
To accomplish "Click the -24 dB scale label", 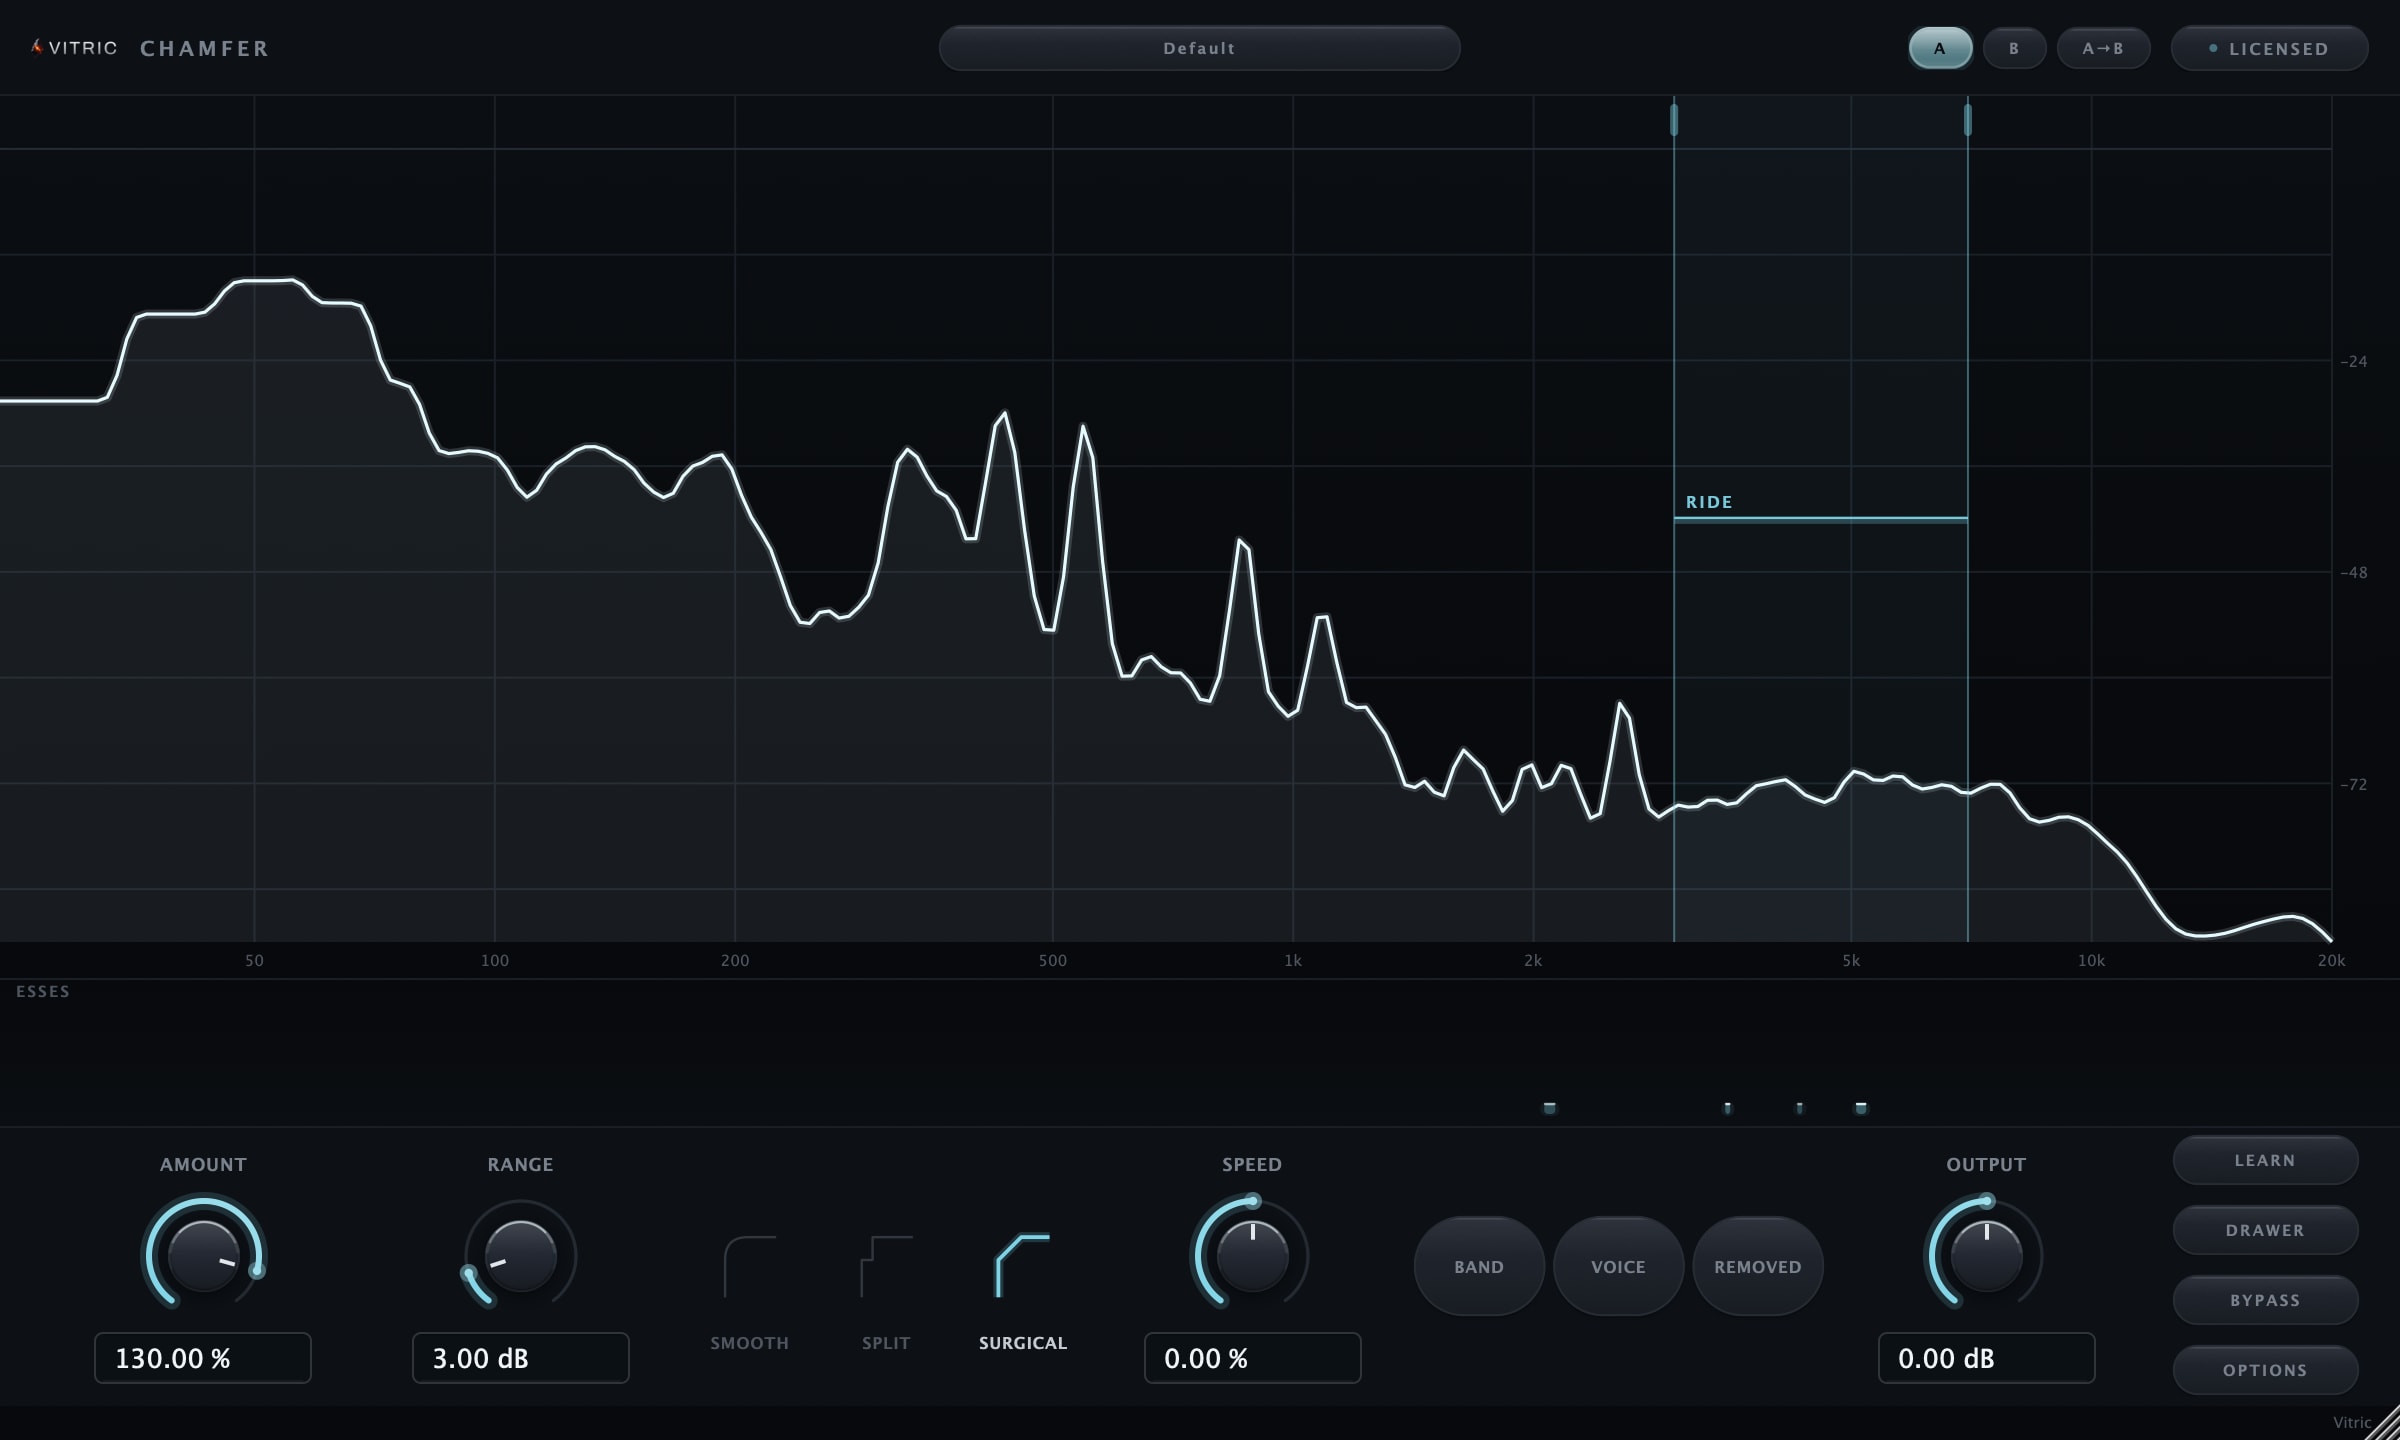I will tap(2354, 361).
